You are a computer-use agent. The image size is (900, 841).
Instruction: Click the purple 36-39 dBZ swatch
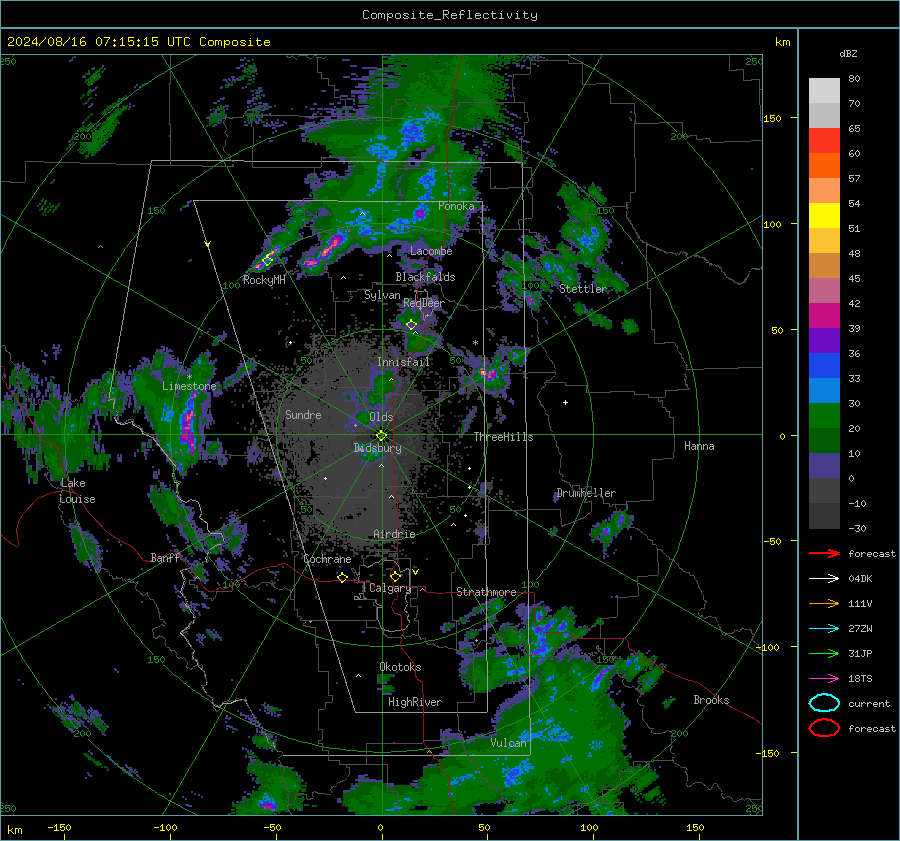point(824,341)
